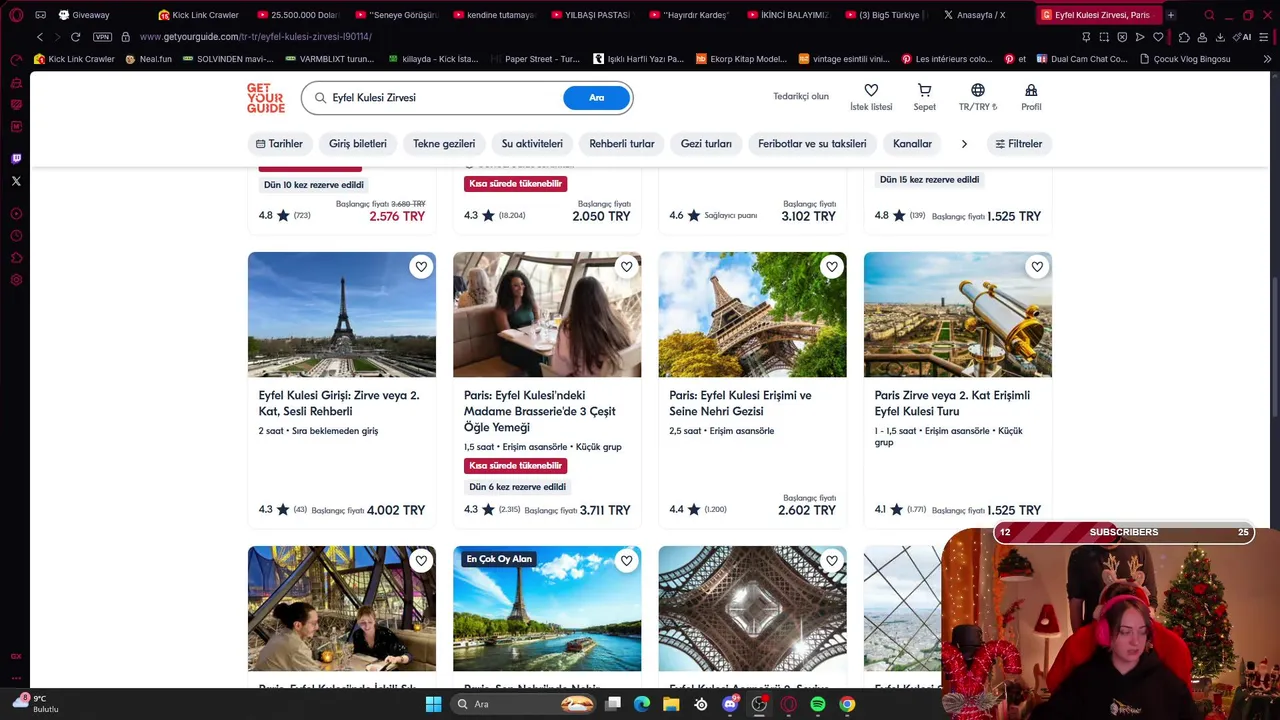The image size is (1280, 720).
Task: Click the GetYourGuide logo
Action: point(266,98)
